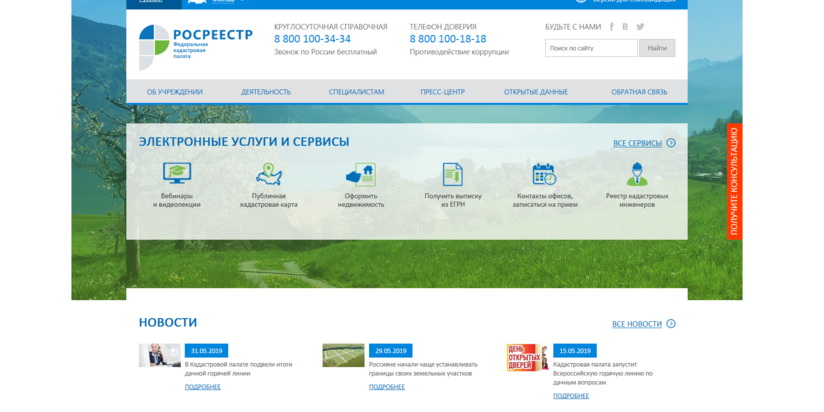Open the 29.05.2019 land plots thumbnail
Screen dimensions: 824x412
343,355
